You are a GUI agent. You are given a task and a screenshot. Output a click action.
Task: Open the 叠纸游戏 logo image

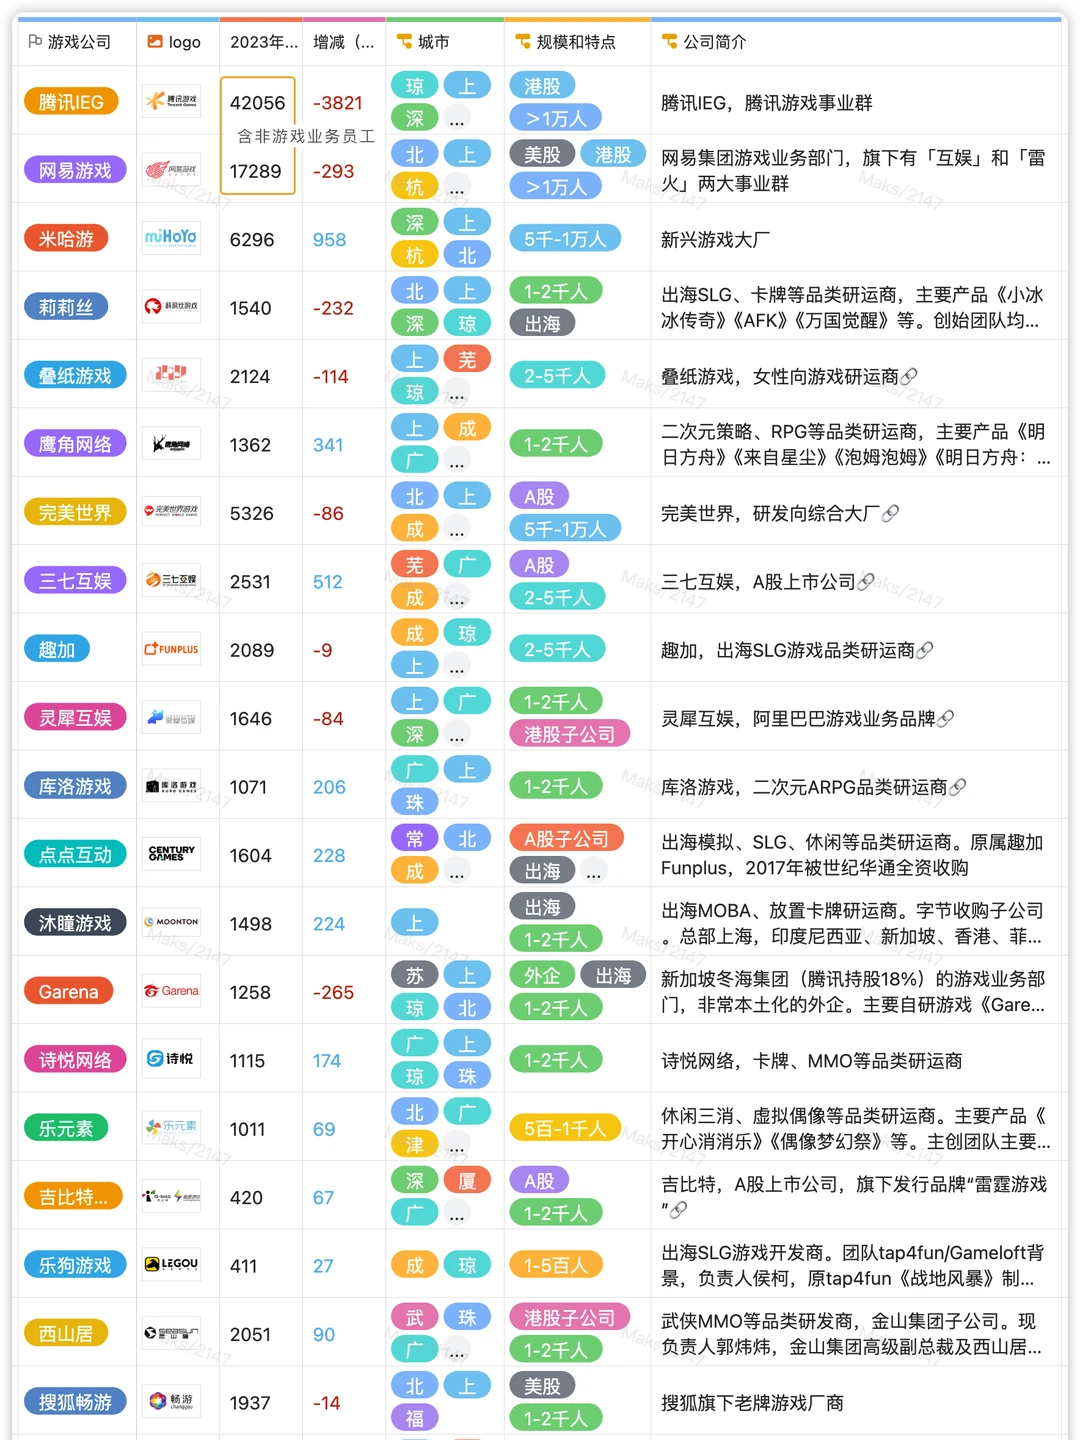171,375
